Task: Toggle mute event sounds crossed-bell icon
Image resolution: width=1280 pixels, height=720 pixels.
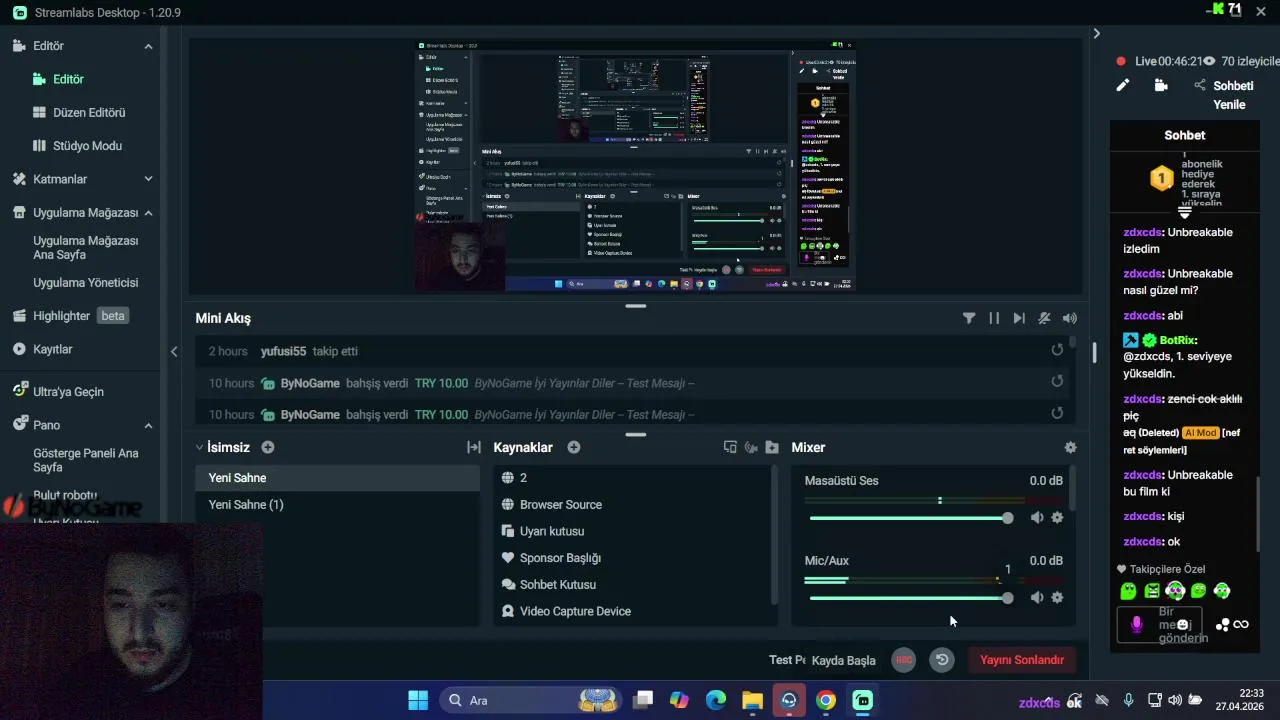Action: tap(1044, 318)
